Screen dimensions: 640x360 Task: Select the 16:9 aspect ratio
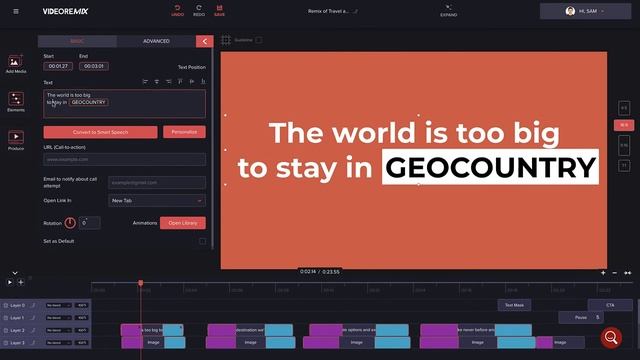pos(624,125)
